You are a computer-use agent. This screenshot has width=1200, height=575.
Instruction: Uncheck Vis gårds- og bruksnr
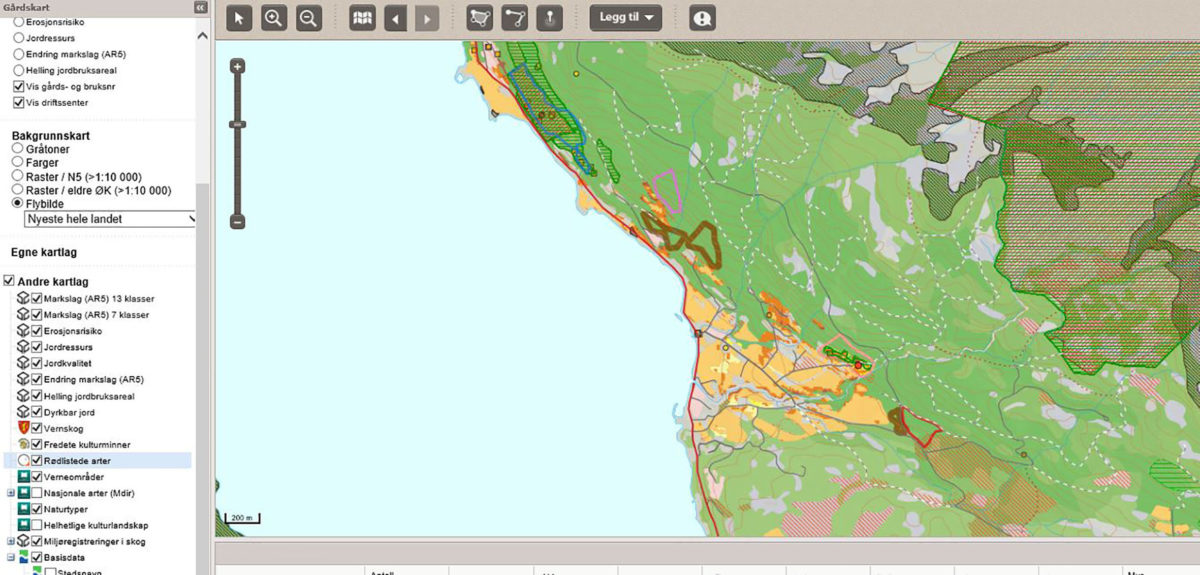(x=18, y=87)
